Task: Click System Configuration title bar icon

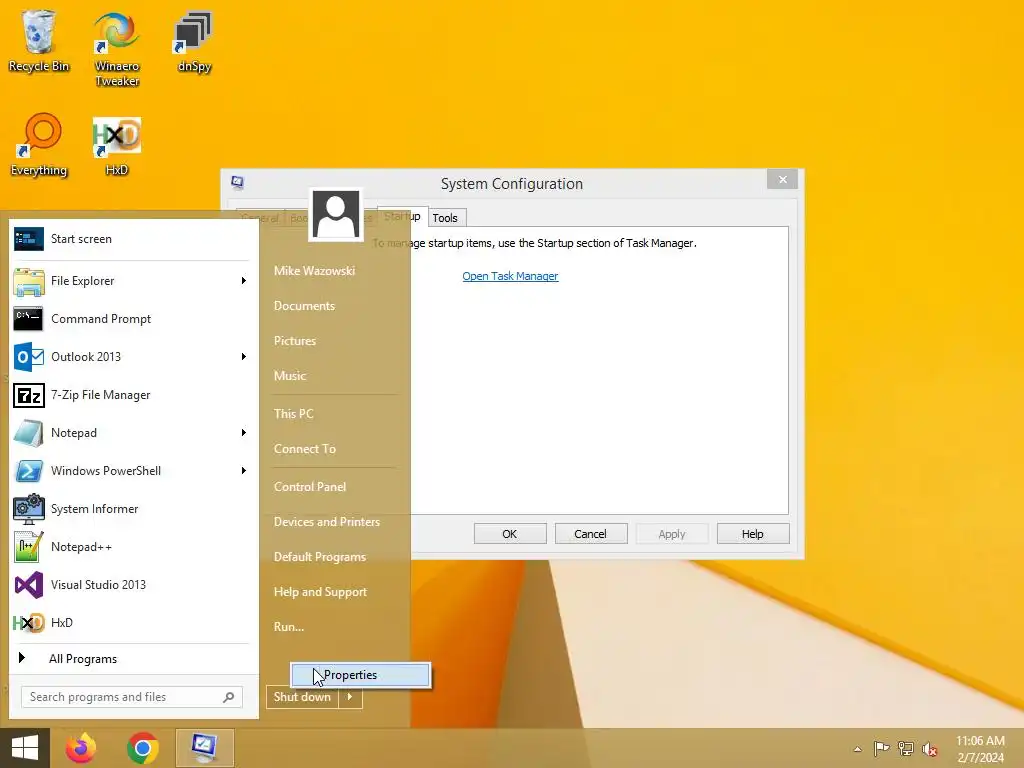Action: (x=238, y=182)
